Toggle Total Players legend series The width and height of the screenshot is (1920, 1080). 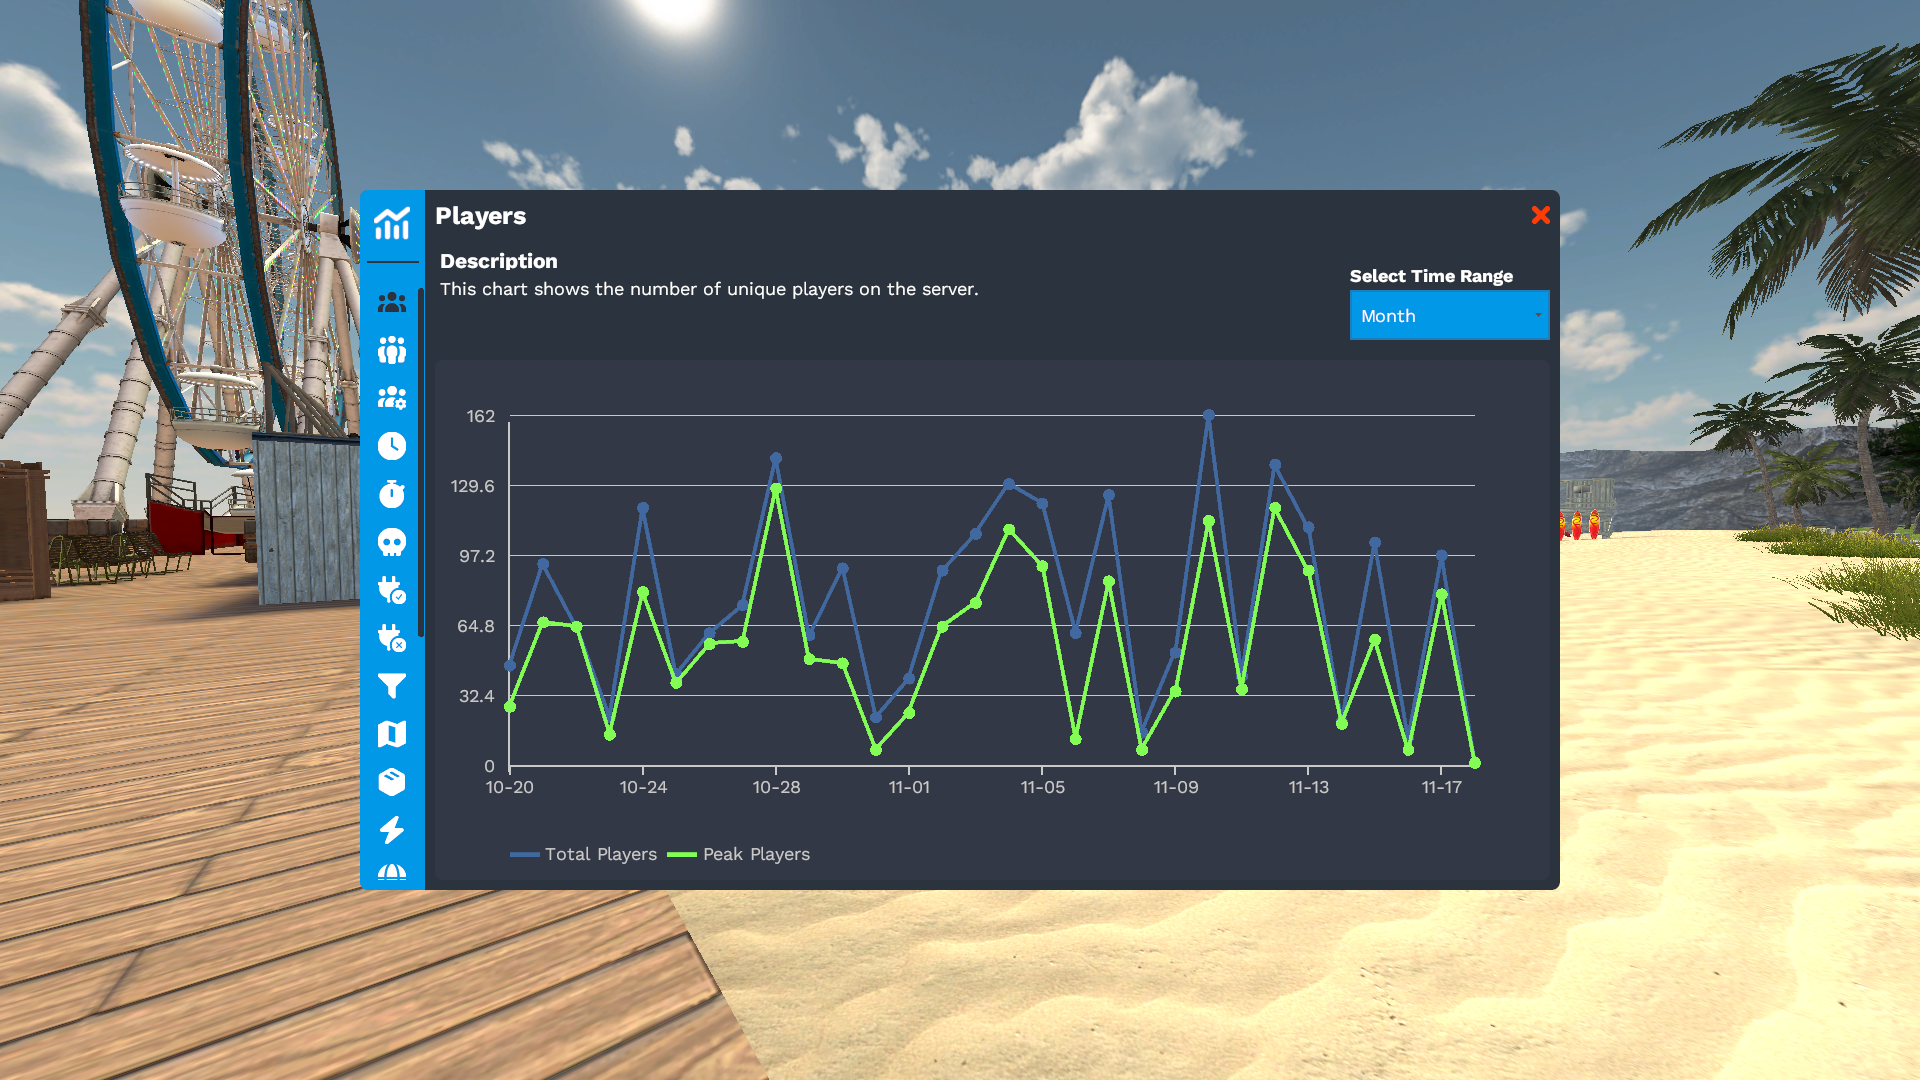(x=583, y=854)
